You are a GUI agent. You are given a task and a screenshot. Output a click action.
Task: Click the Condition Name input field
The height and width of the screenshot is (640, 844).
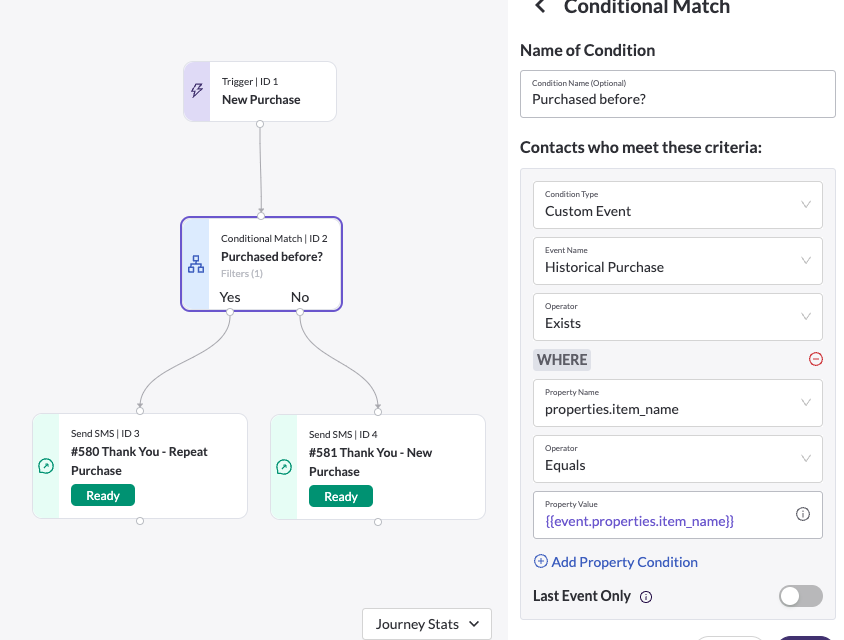678,94
